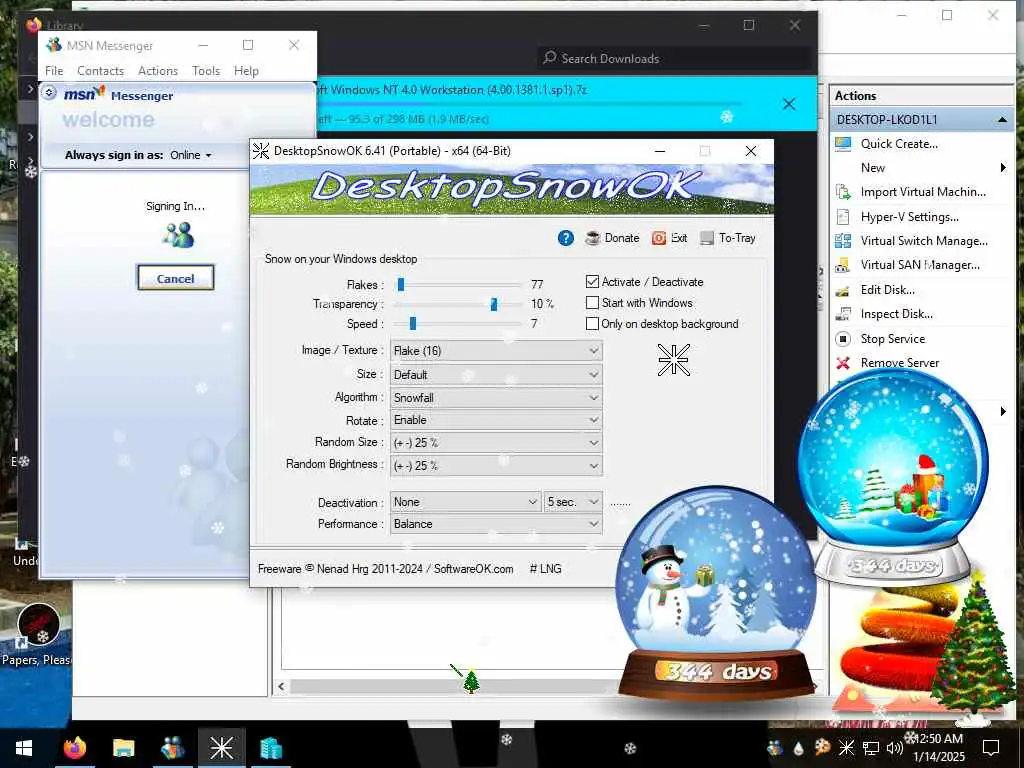Cancel the Windows NT 4.0 download

tap(789, 104)
